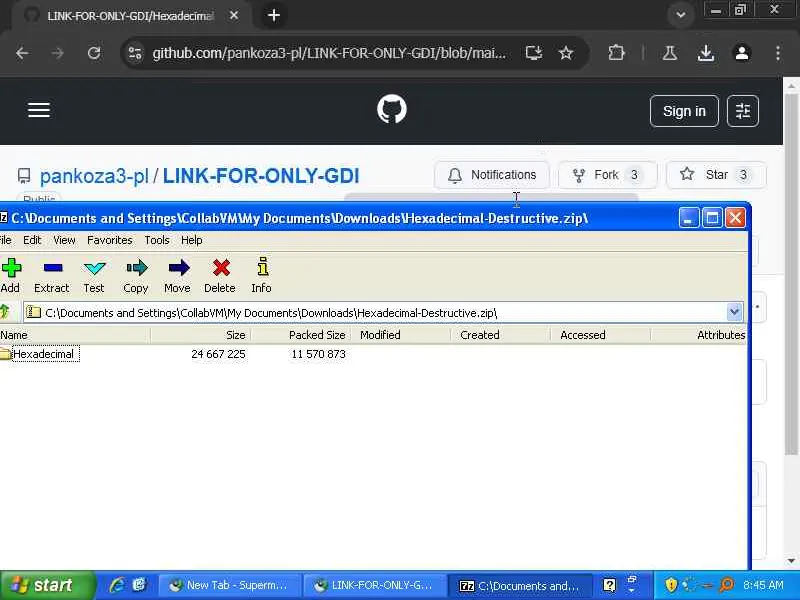Go up one folder level in 7-Zip
800x600 pixels.
coord(5,311)
